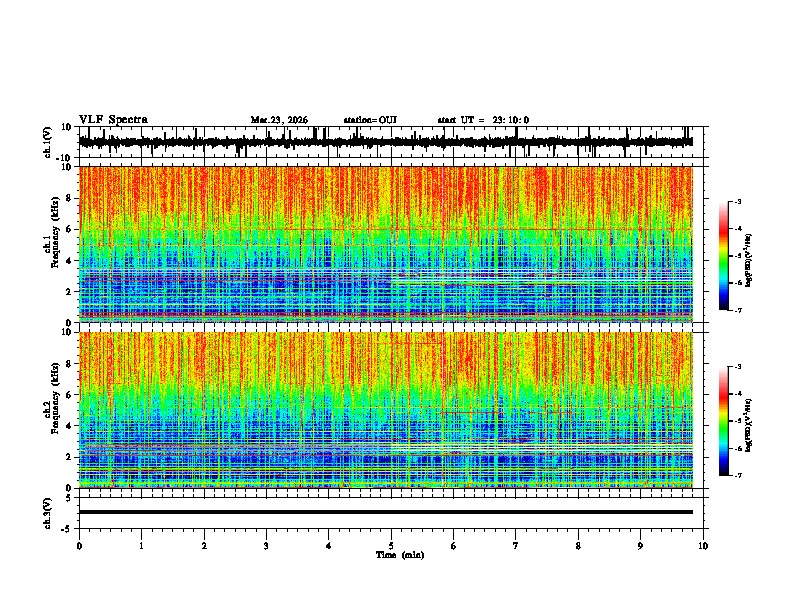Click the 4 kHz tick label on ch.1 spectrogram
792x612 pixels.
tap(69, 261)
